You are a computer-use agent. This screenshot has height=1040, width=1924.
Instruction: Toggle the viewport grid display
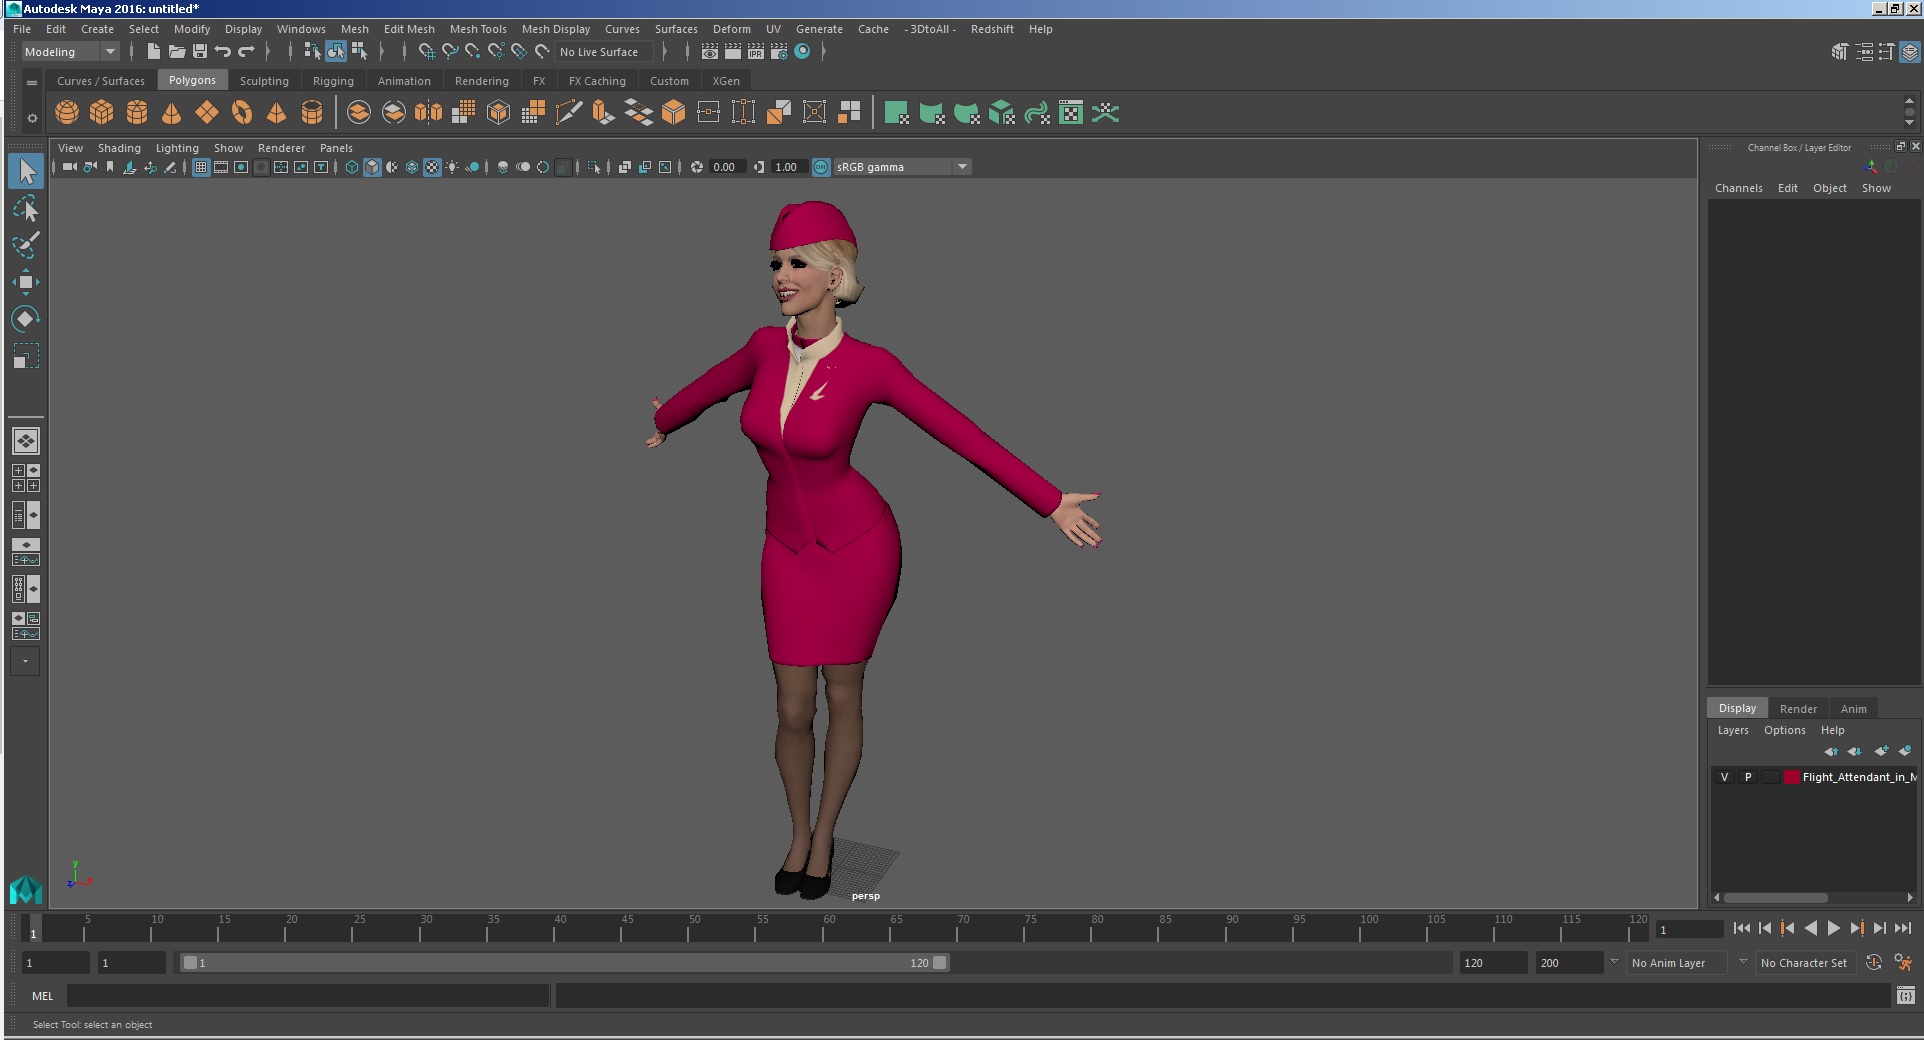201,167
